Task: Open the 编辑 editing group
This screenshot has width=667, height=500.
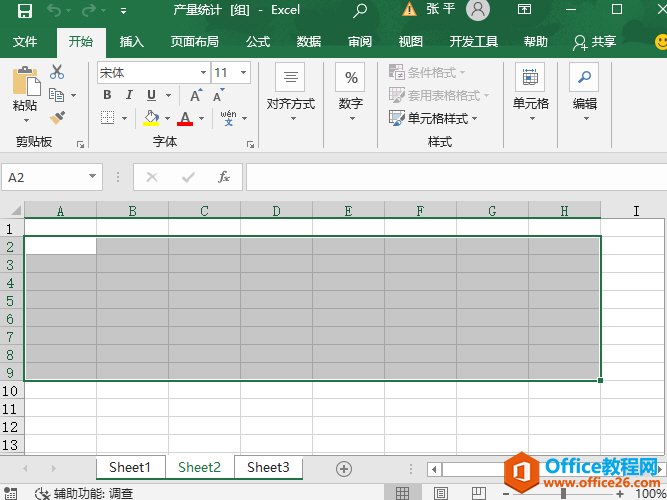Action: pyautogui.click(x=584, y=92)
